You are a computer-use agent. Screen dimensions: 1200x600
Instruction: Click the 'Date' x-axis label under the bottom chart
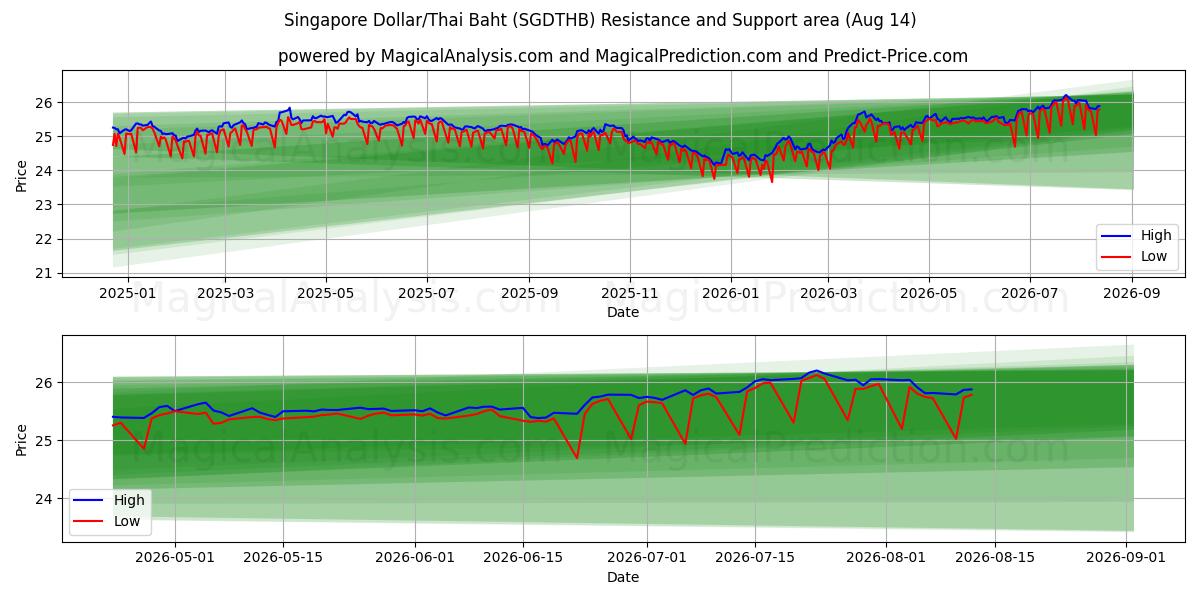(x=623, y=577)
